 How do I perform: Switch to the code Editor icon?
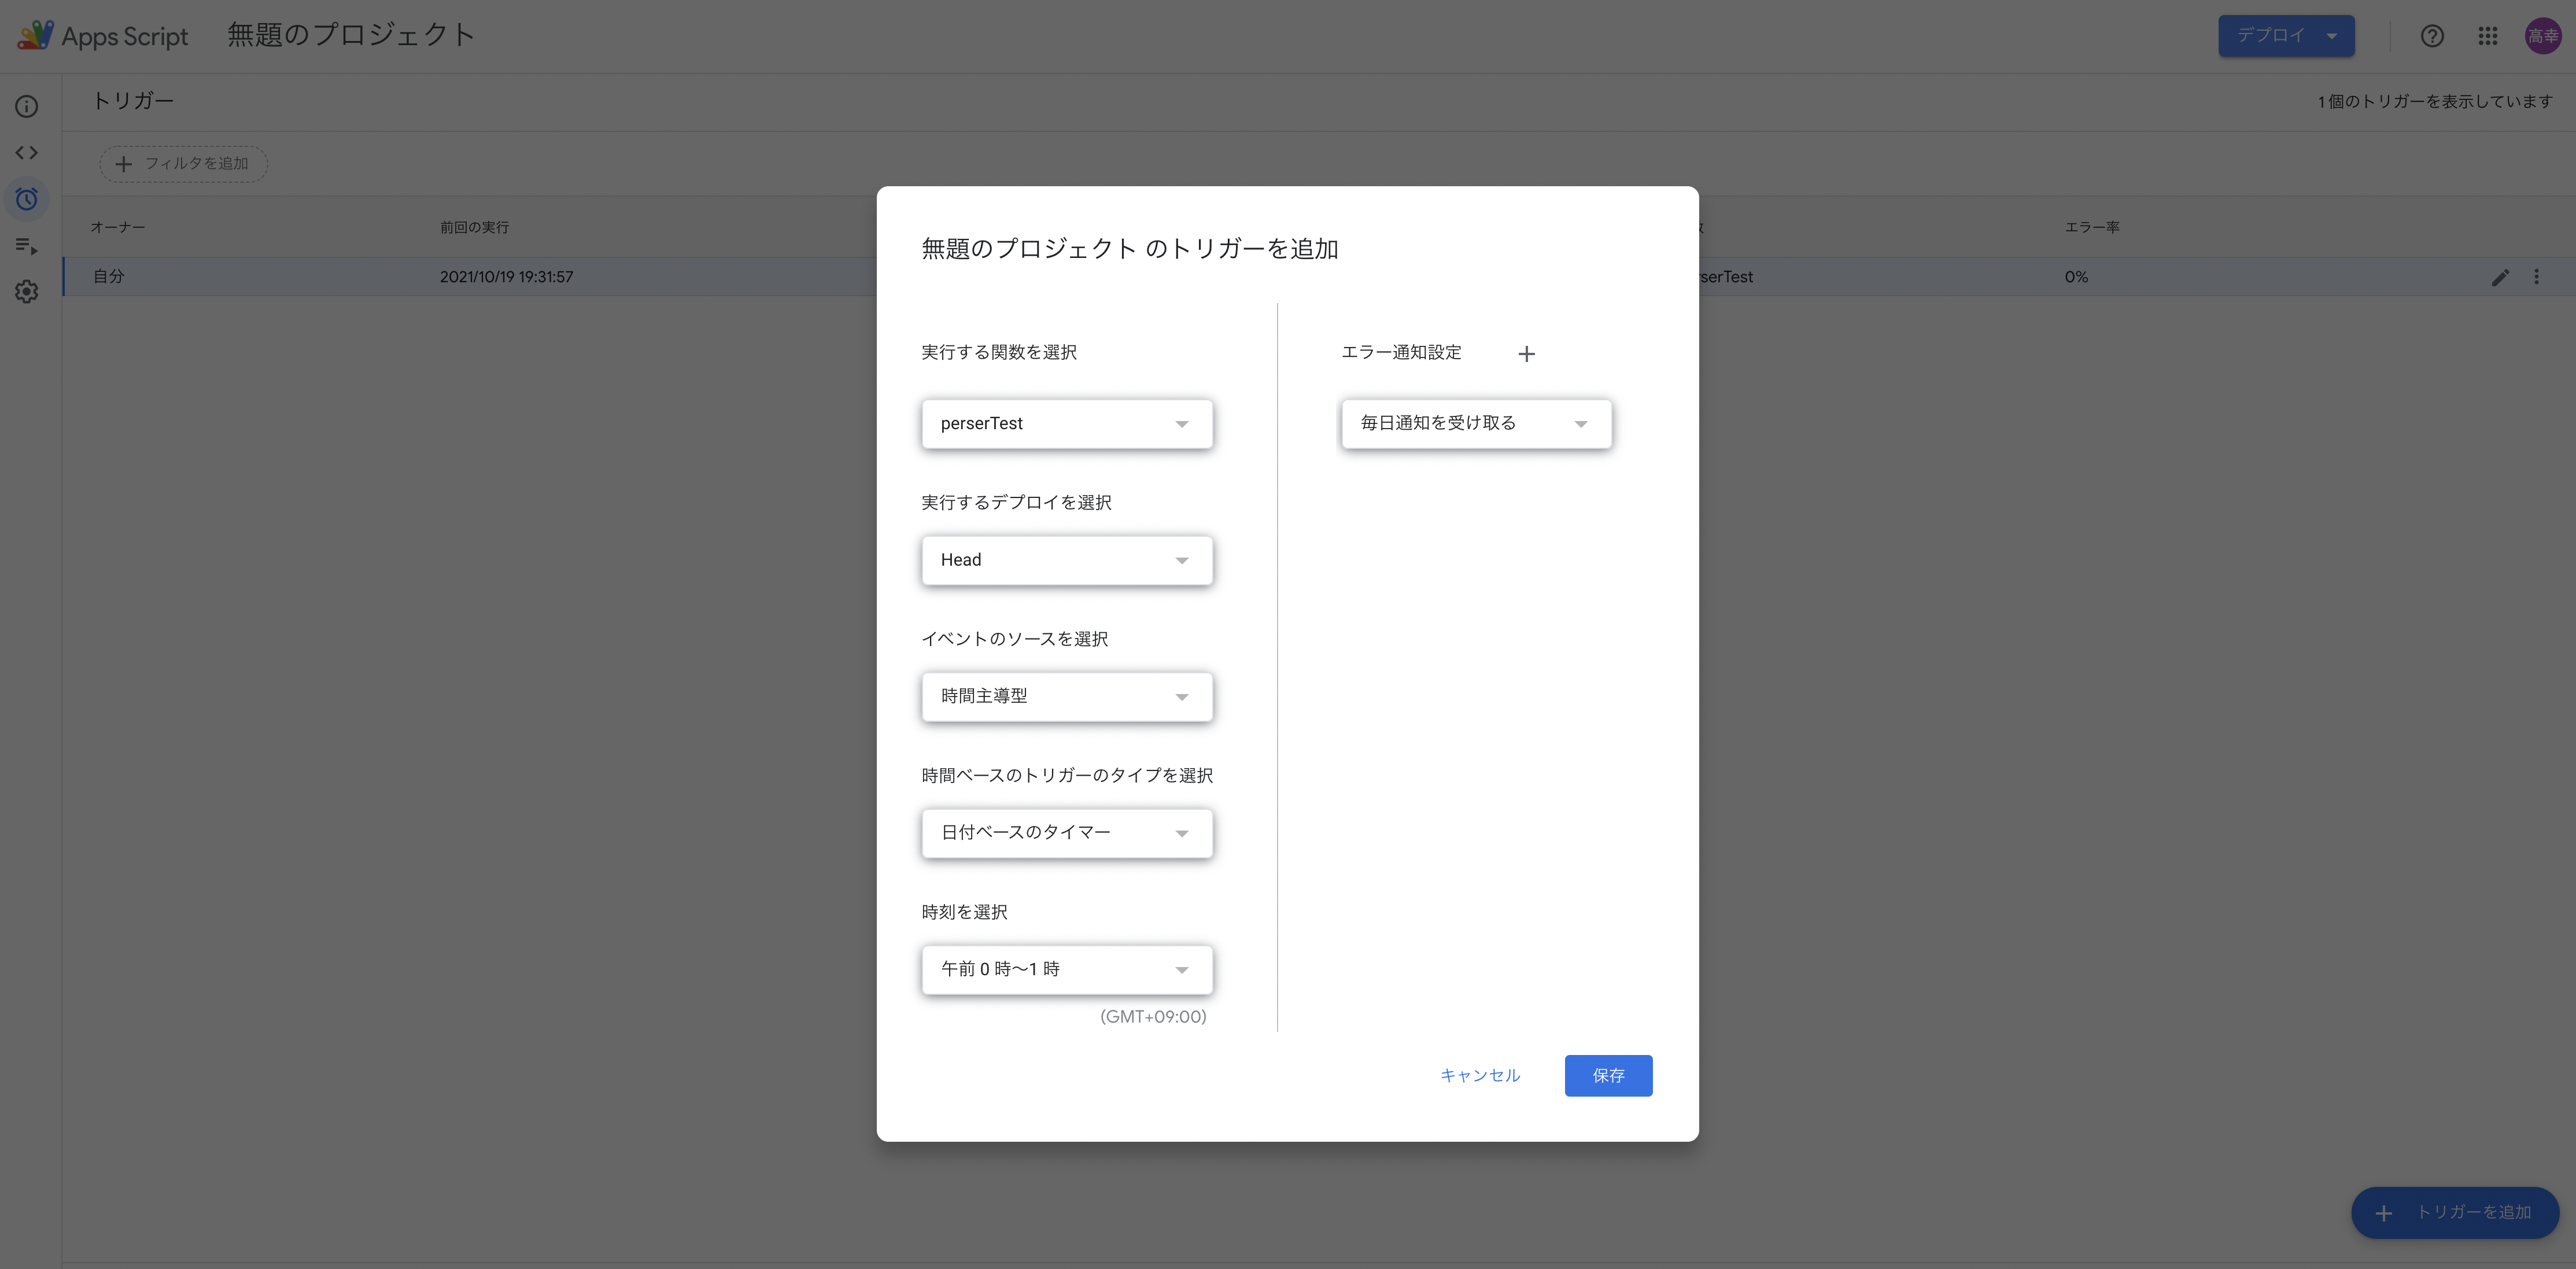(x=26, y=152)
